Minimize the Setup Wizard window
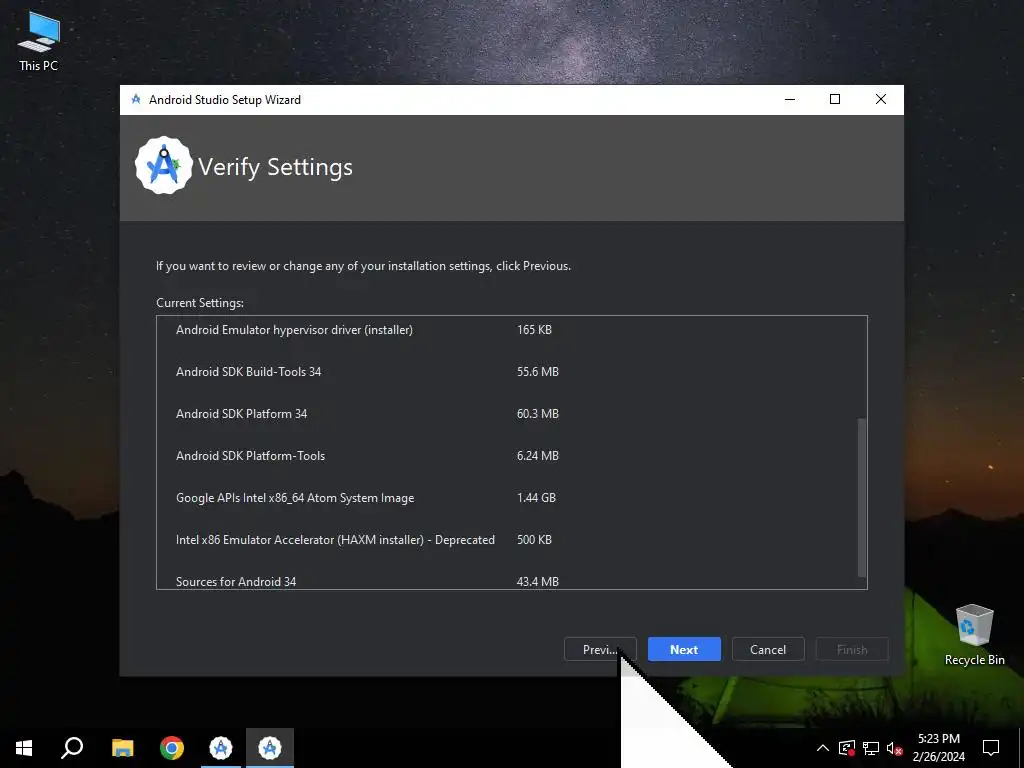The height and width of the screenshot is (768, 1024). coord(790,99)
